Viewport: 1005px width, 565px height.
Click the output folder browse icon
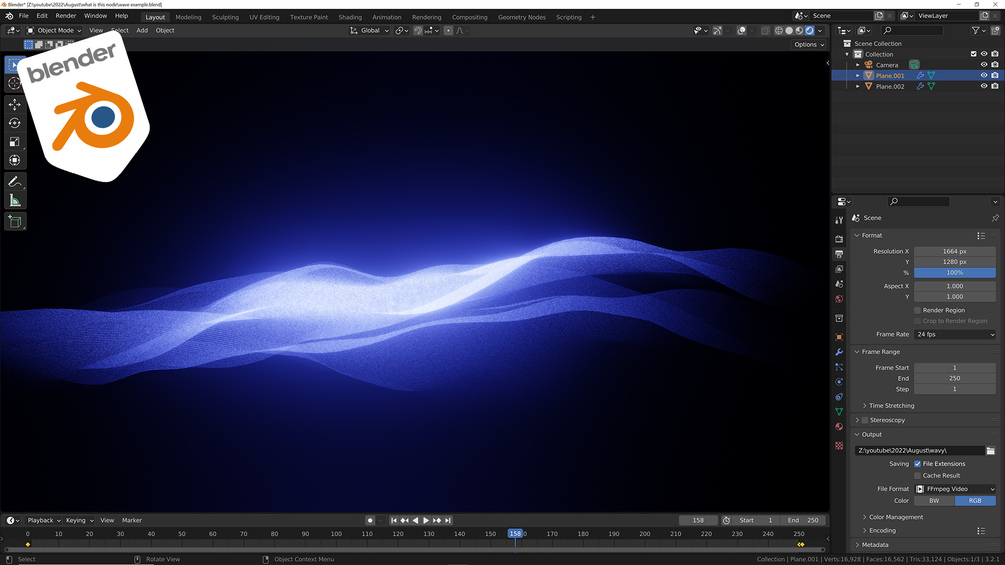pyautogui.click(x=990, y=450)
